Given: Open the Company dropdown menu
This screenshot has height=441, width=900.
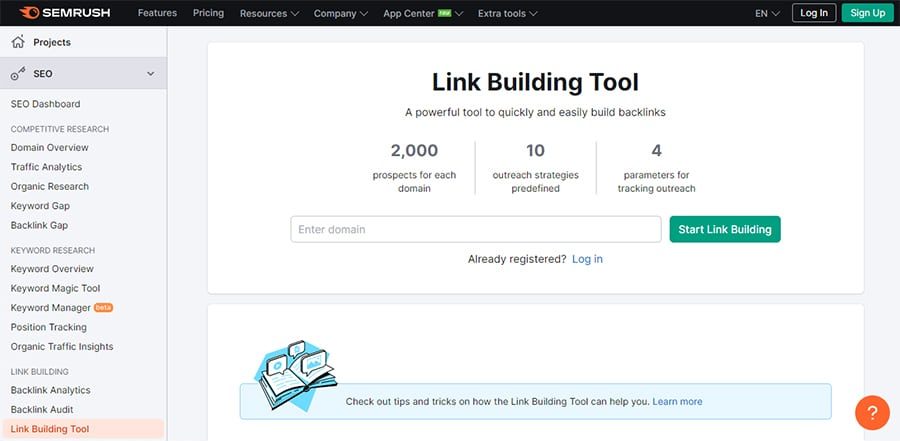Looking at the screenshot, I should pos(341,13).
